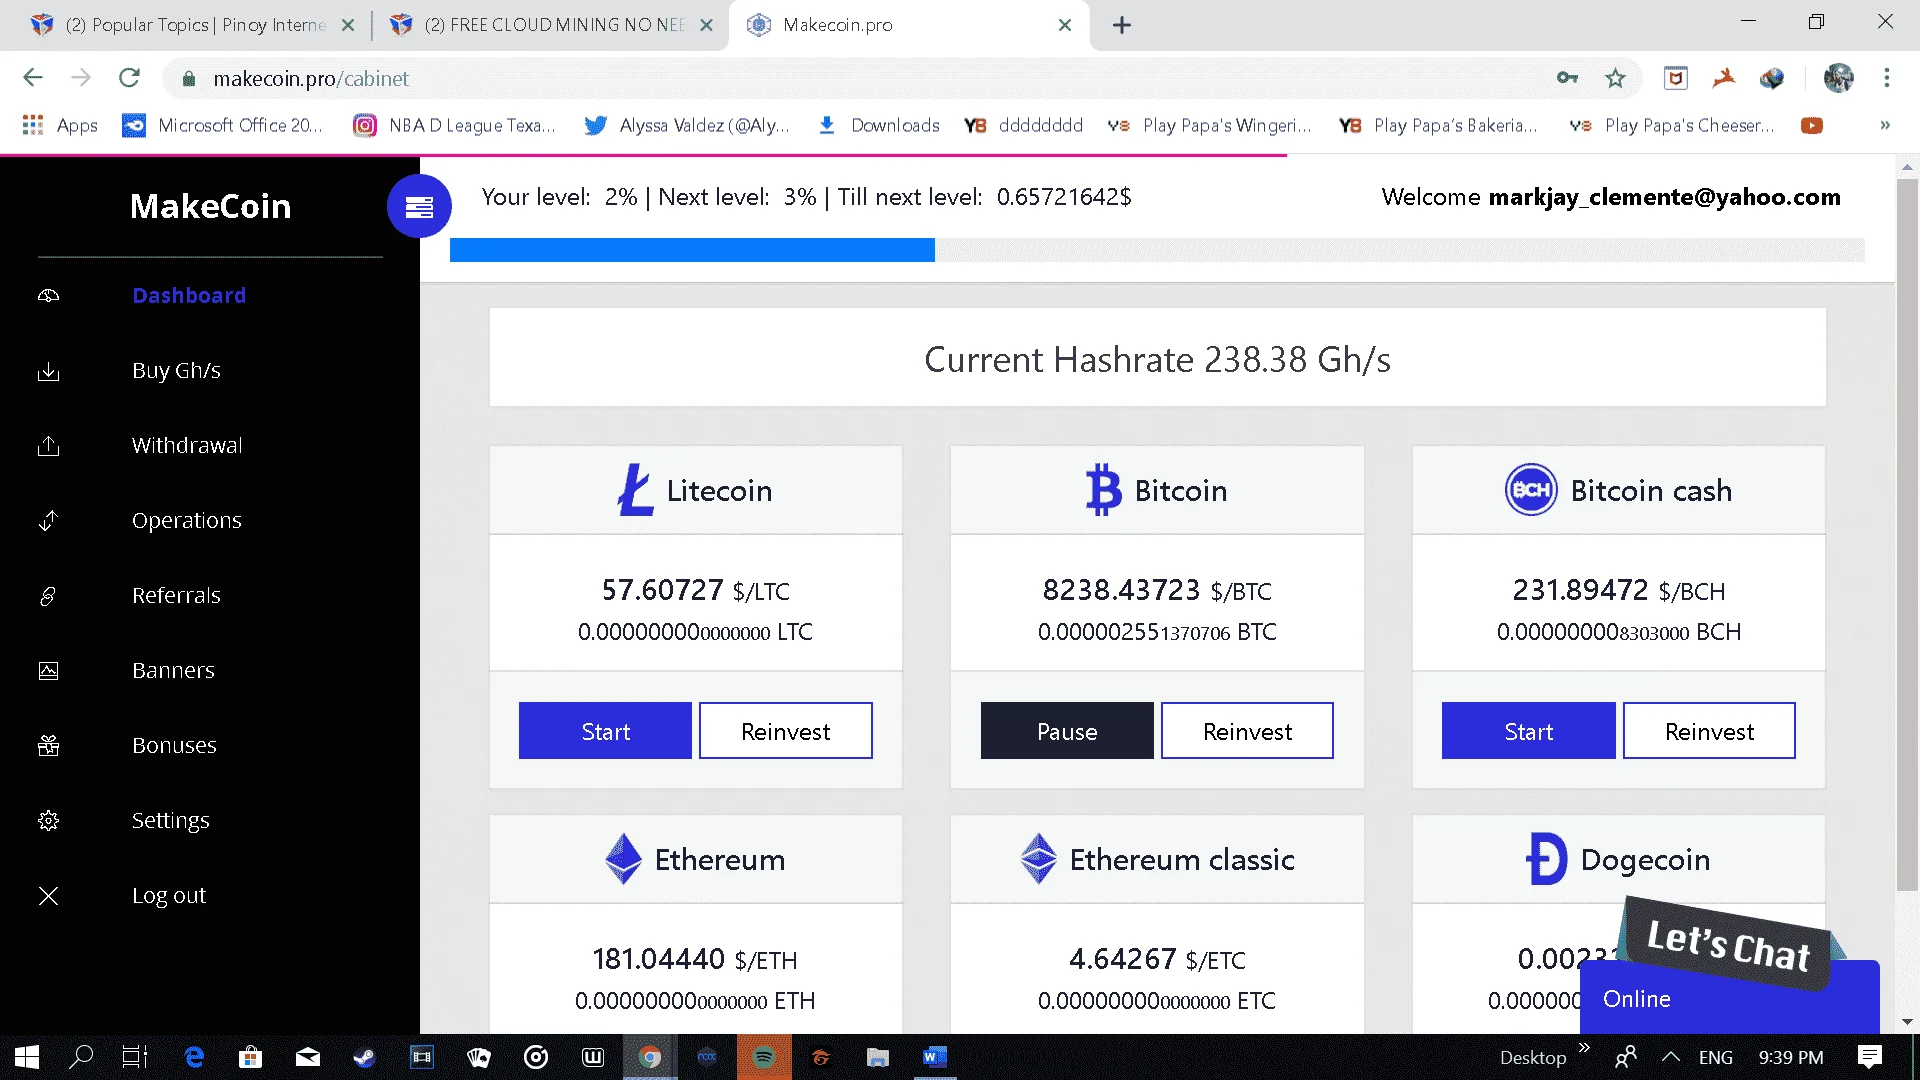Click the Dogecoin D logo
This screenshot has width=1920, height=1080.
pyautogui.click(x=1547, y=859)
